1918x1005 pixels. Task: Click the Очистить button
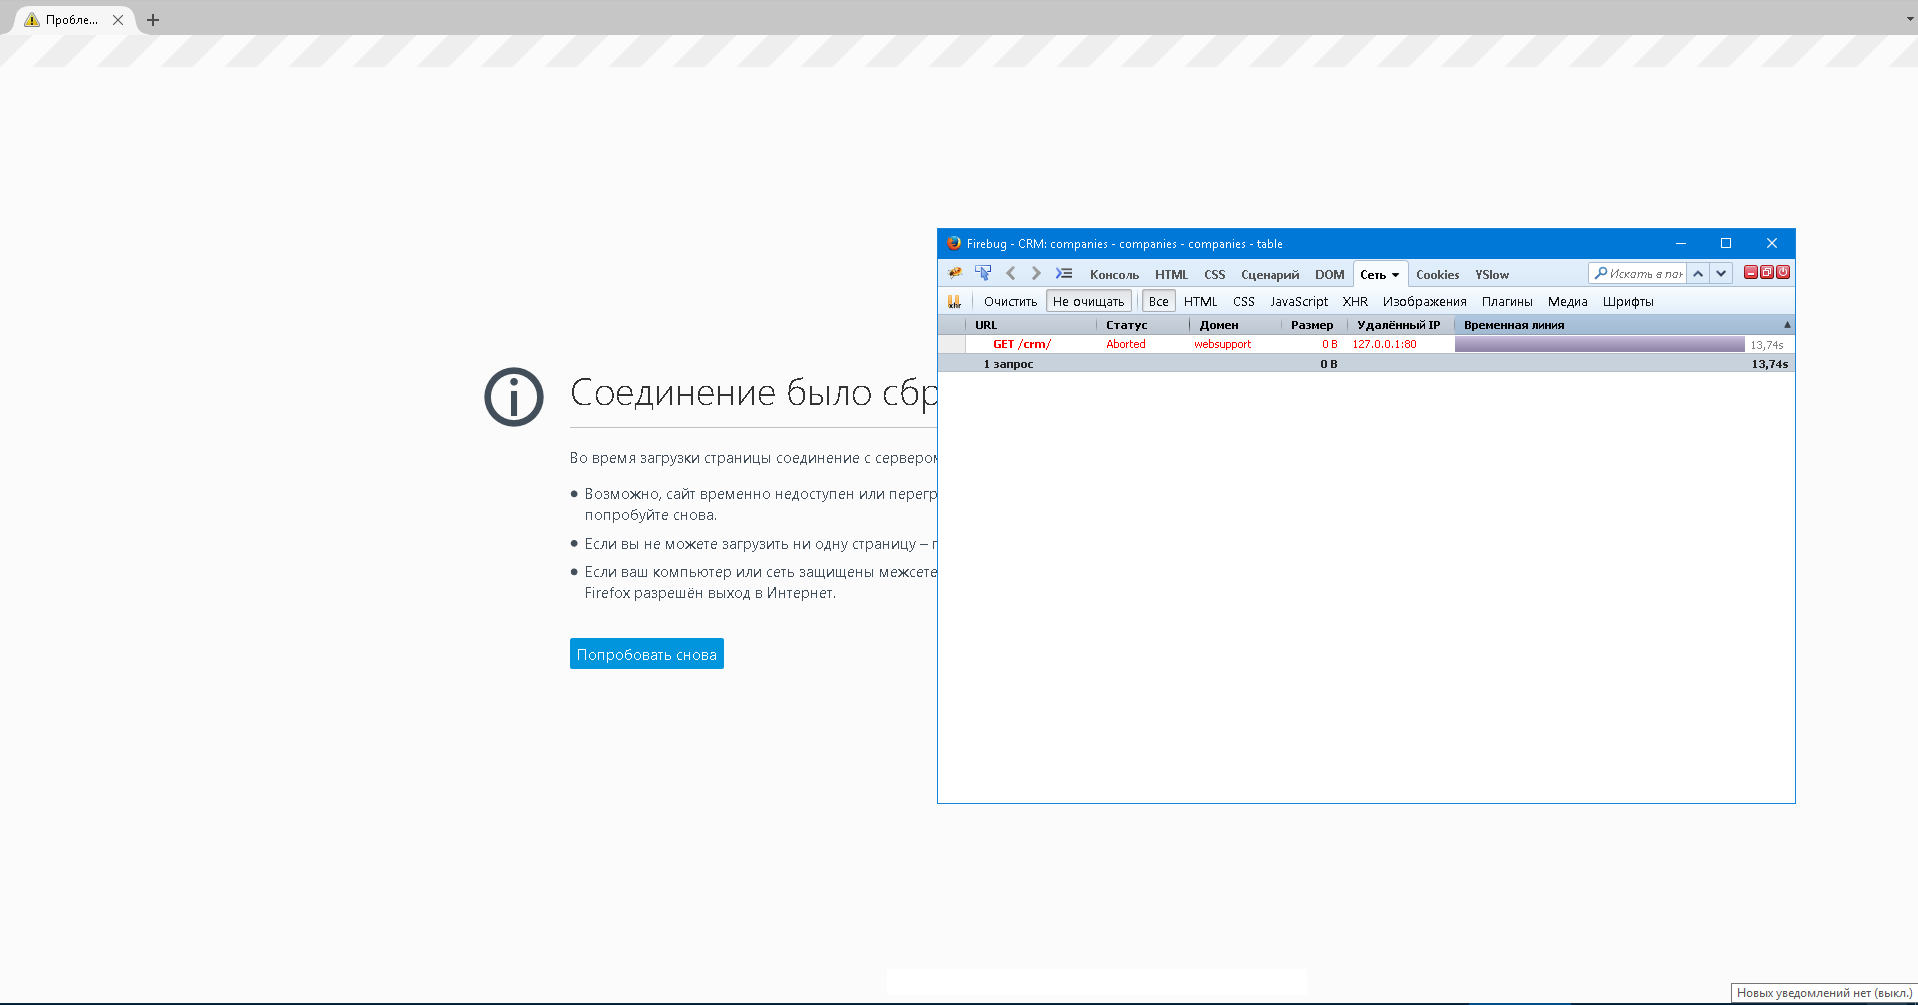pyautogui.click(x=1010, y=301)
